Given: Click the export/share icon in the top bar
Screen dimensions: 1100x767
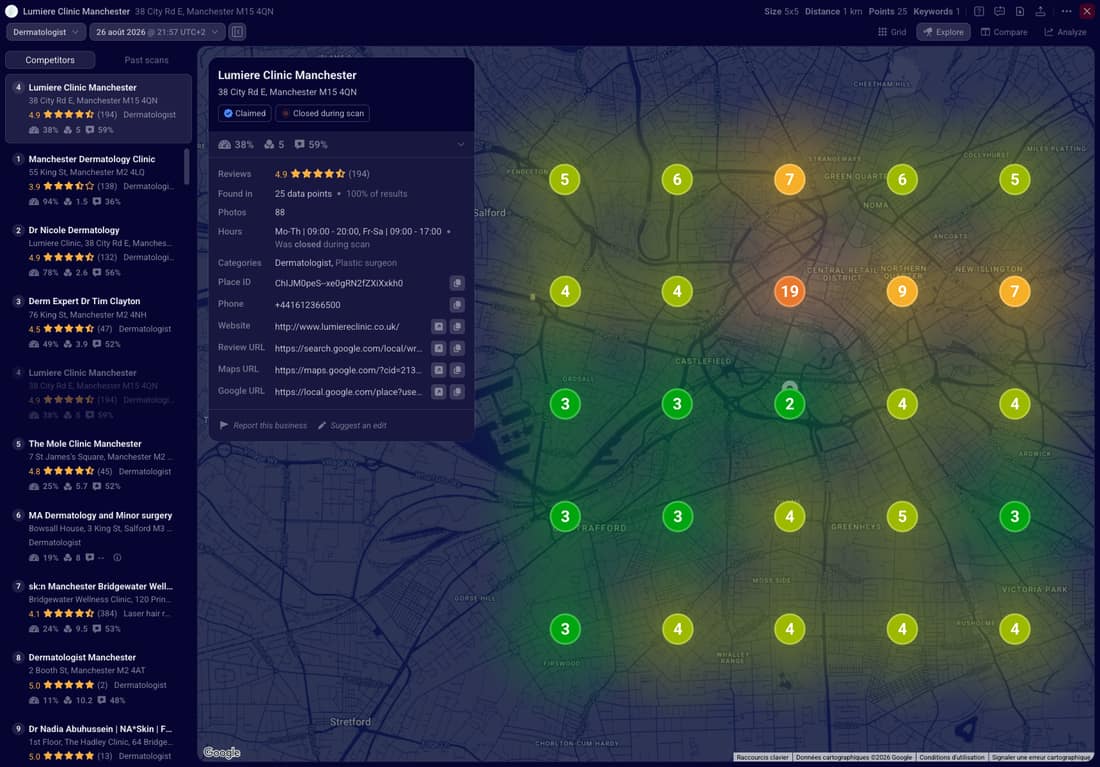Looking at the screenshot, I should coord(1040,11).
